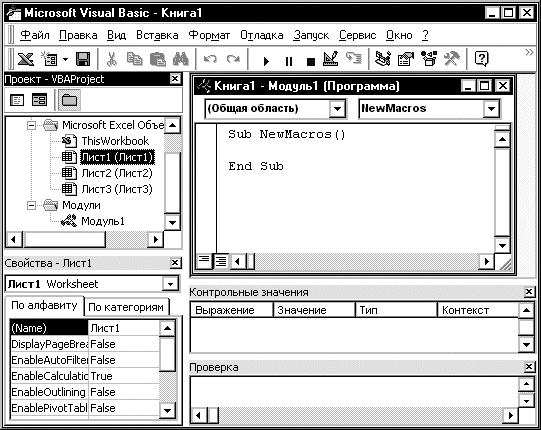Open the Лист1 Worksheet object dropdown
541x430 pixels.
[170, 284]
